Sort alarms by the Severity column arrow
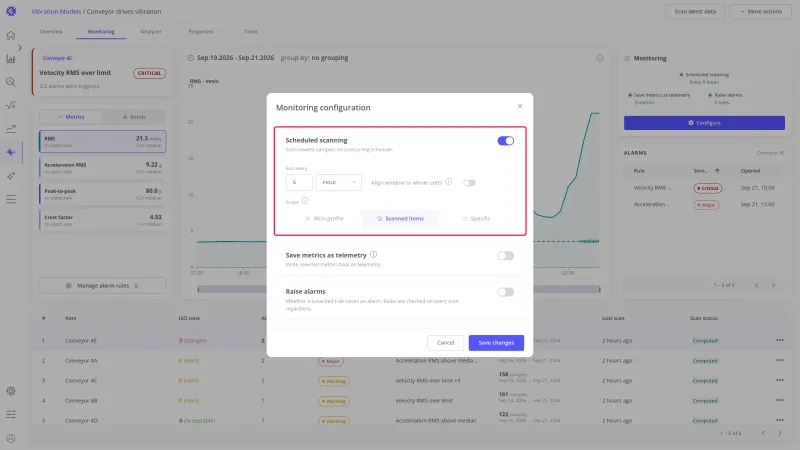Screen dimensions: 800x450 pos(717,171)
